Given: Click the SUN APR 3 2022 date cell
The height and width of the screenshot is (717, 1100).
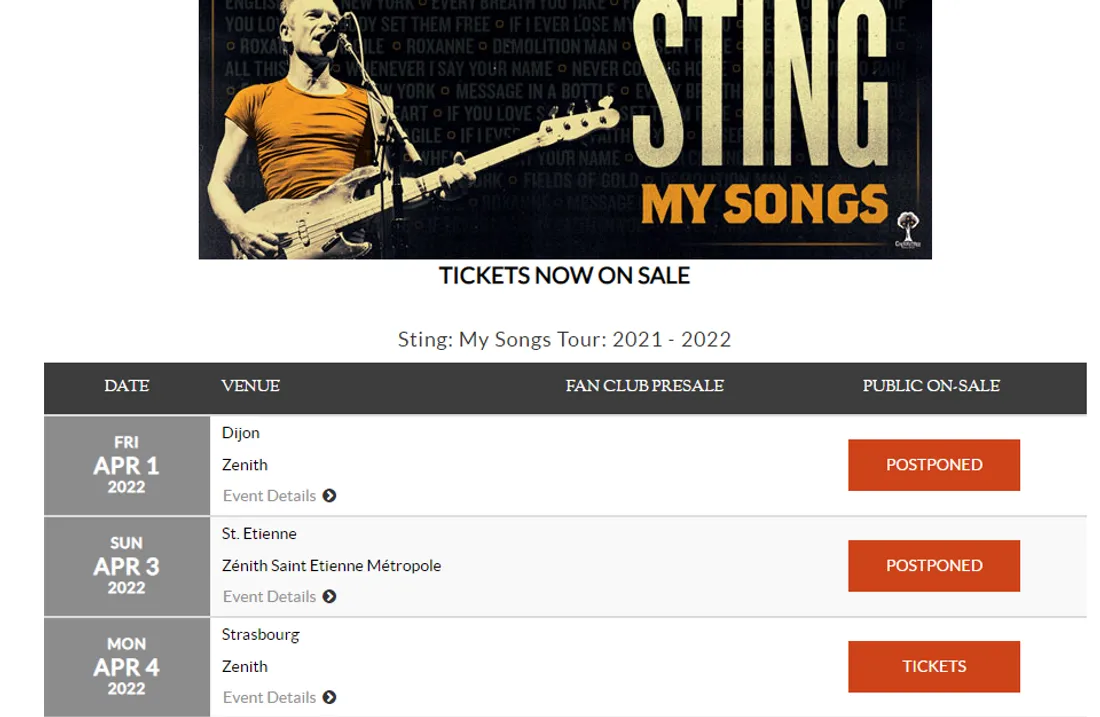Looking at the screenshot, I should 127,566.
